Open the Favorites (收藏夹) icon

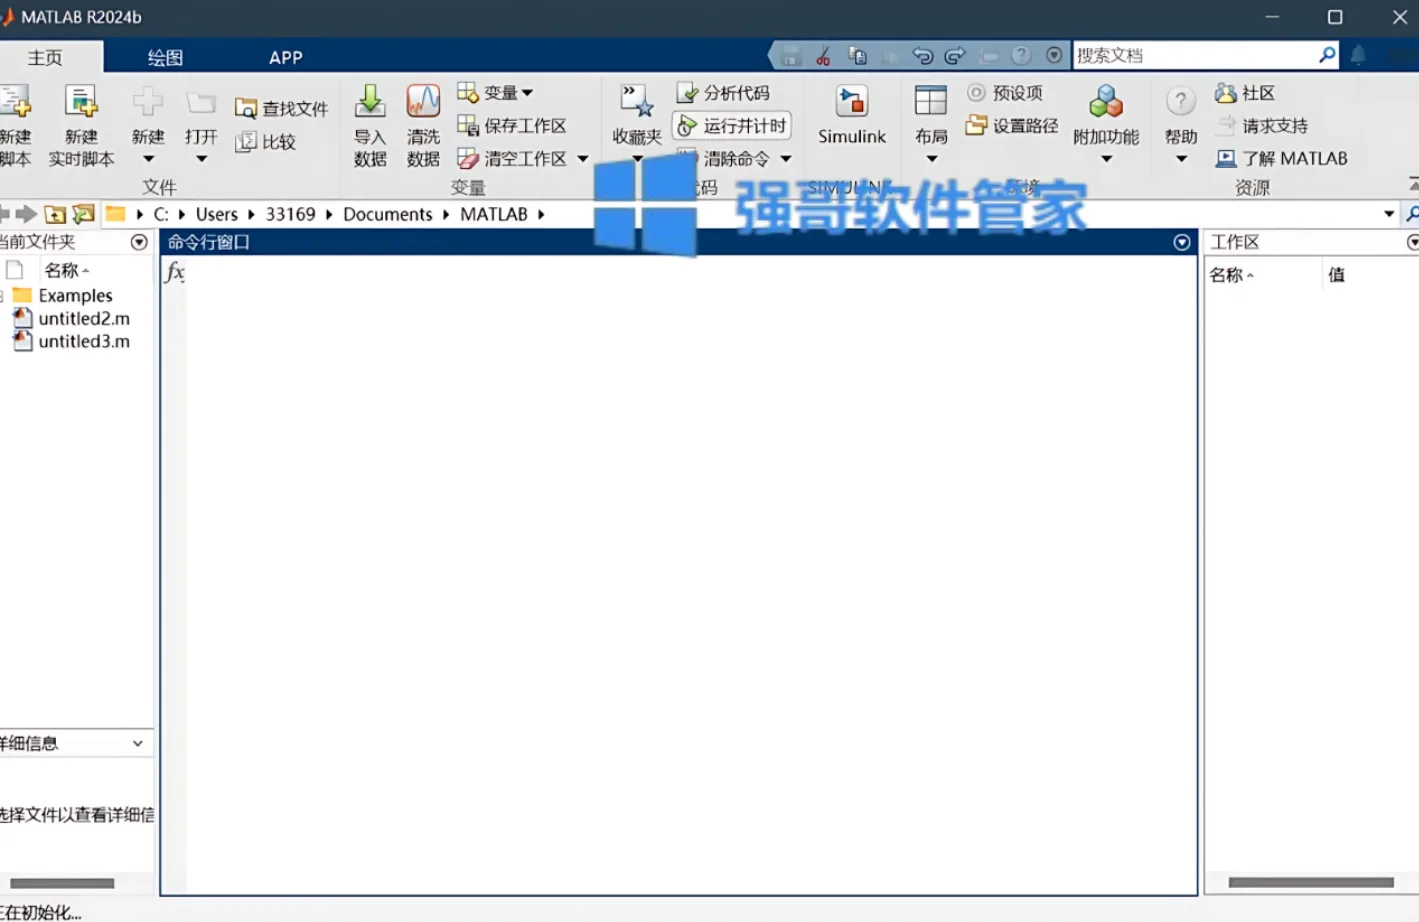(x=637, y=101)
